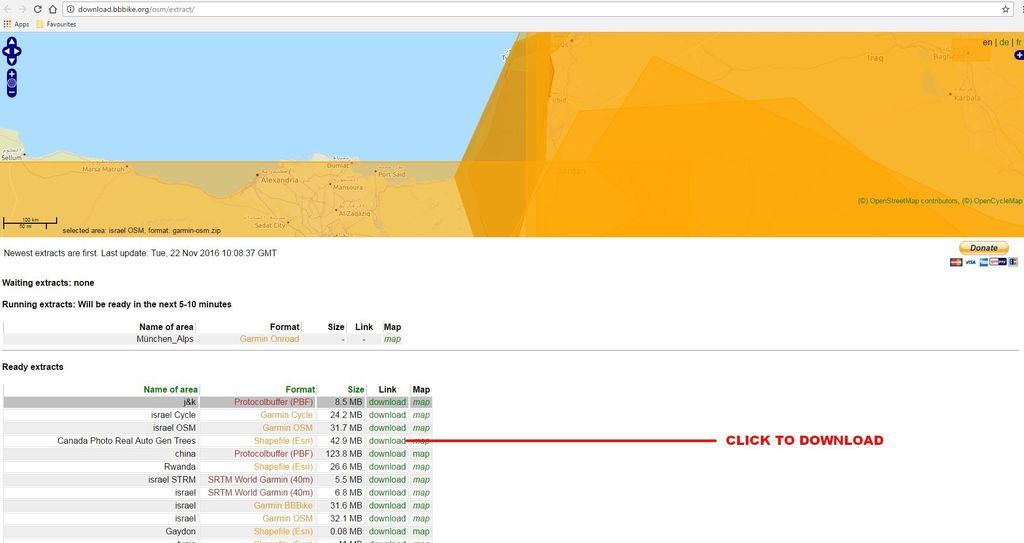This screenshot has width=1024, height=543.
Task: Download the israel 32.1 MB Garmin OSM extract
Action: (x=387, y=519)
